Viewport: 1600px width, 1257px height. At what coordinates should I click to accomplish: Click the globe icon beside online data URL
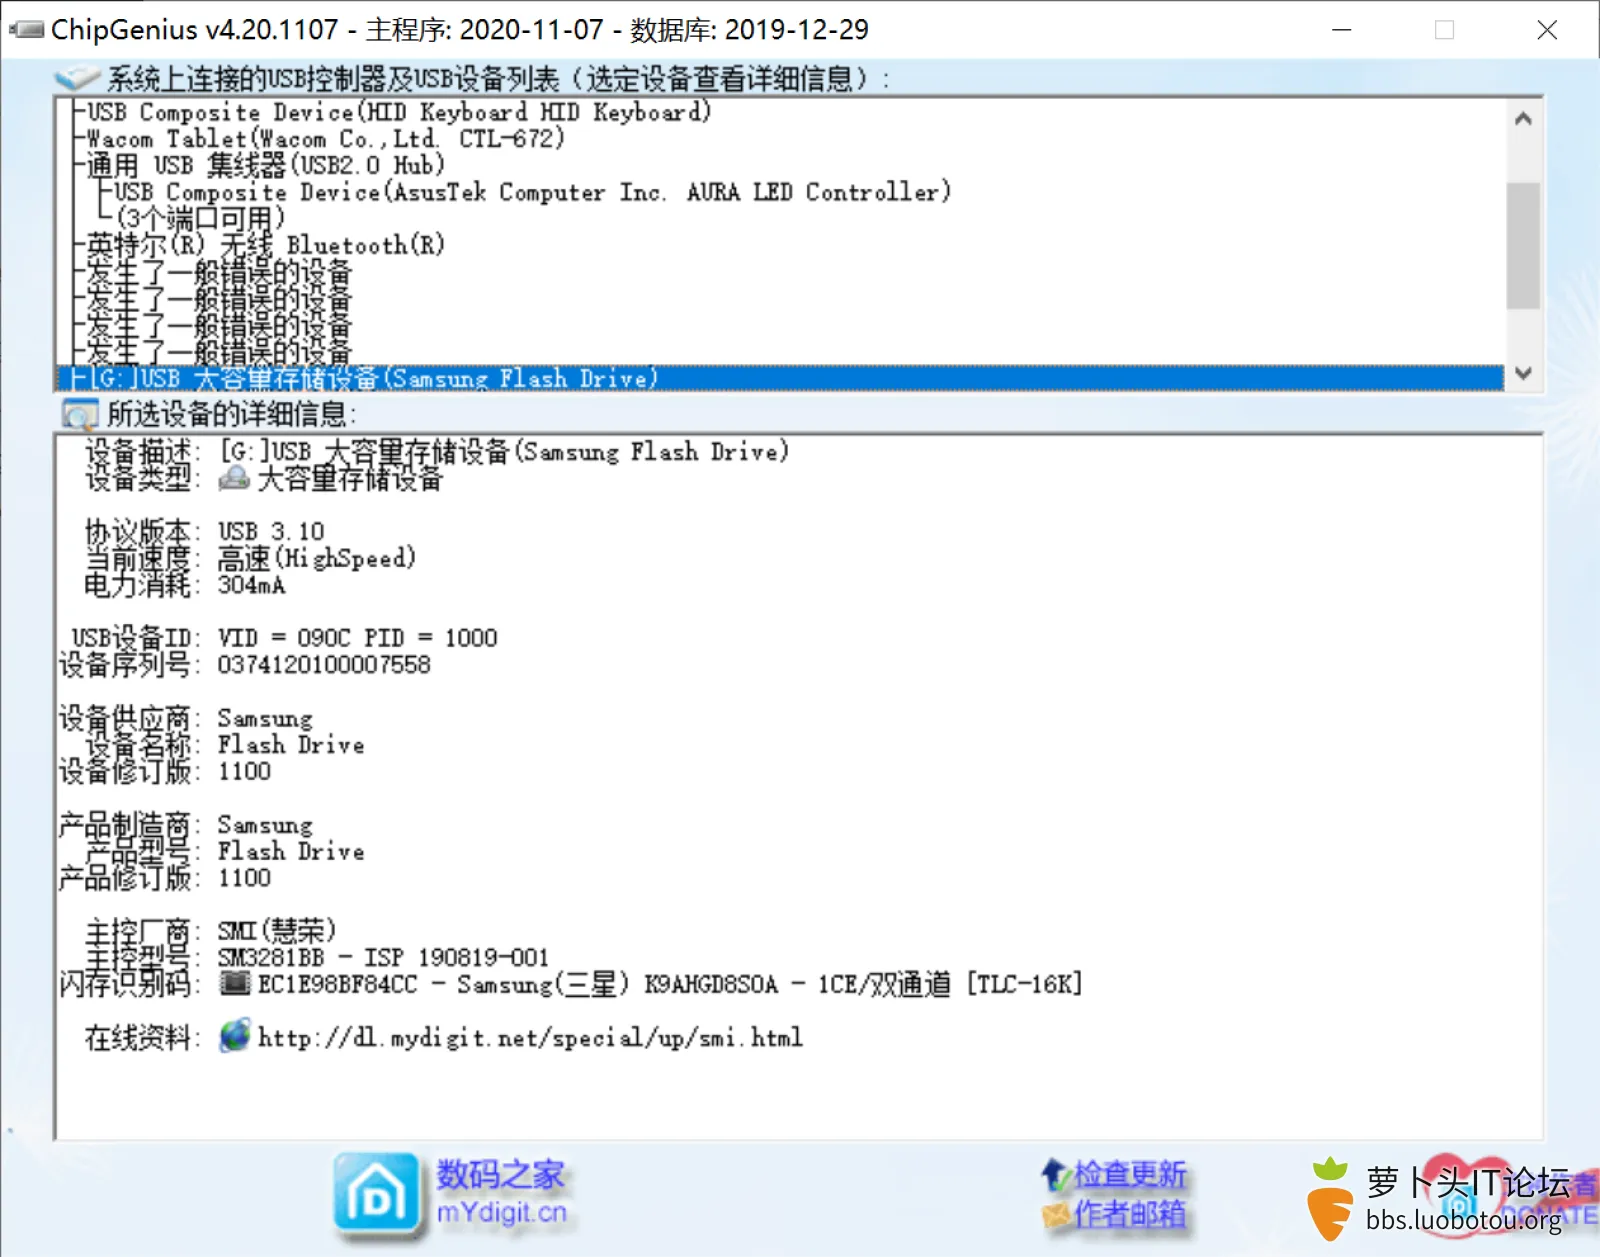tap(235, 1036)
